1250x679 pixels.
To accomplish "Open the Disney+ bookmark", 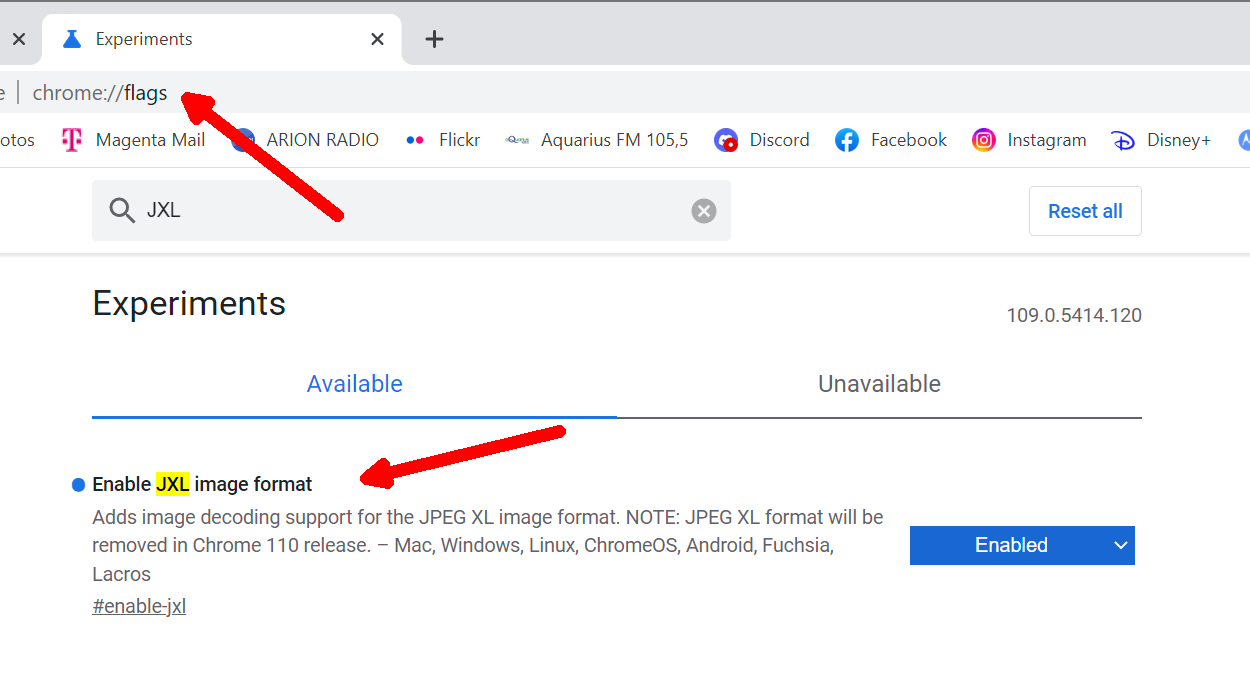I will tap(1161, 140).
